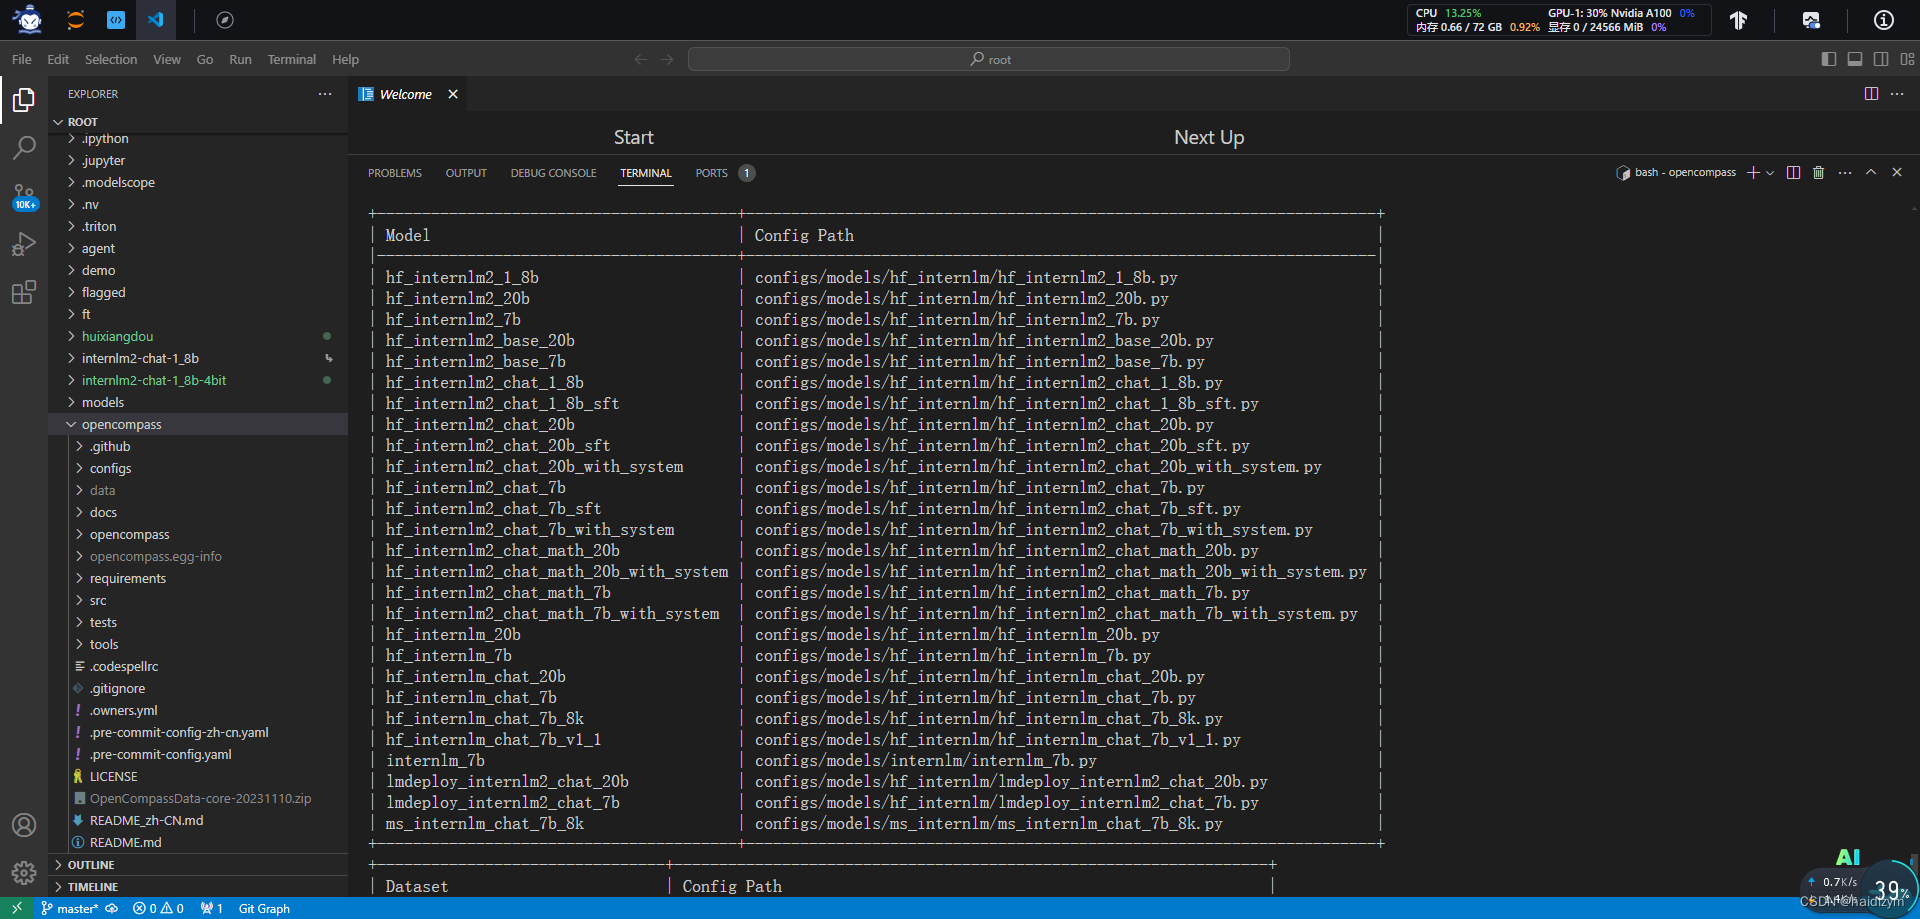Toggle the bottom panel visibility
The width and height of the screenshot is (1920, 919).
(1855, 59)
